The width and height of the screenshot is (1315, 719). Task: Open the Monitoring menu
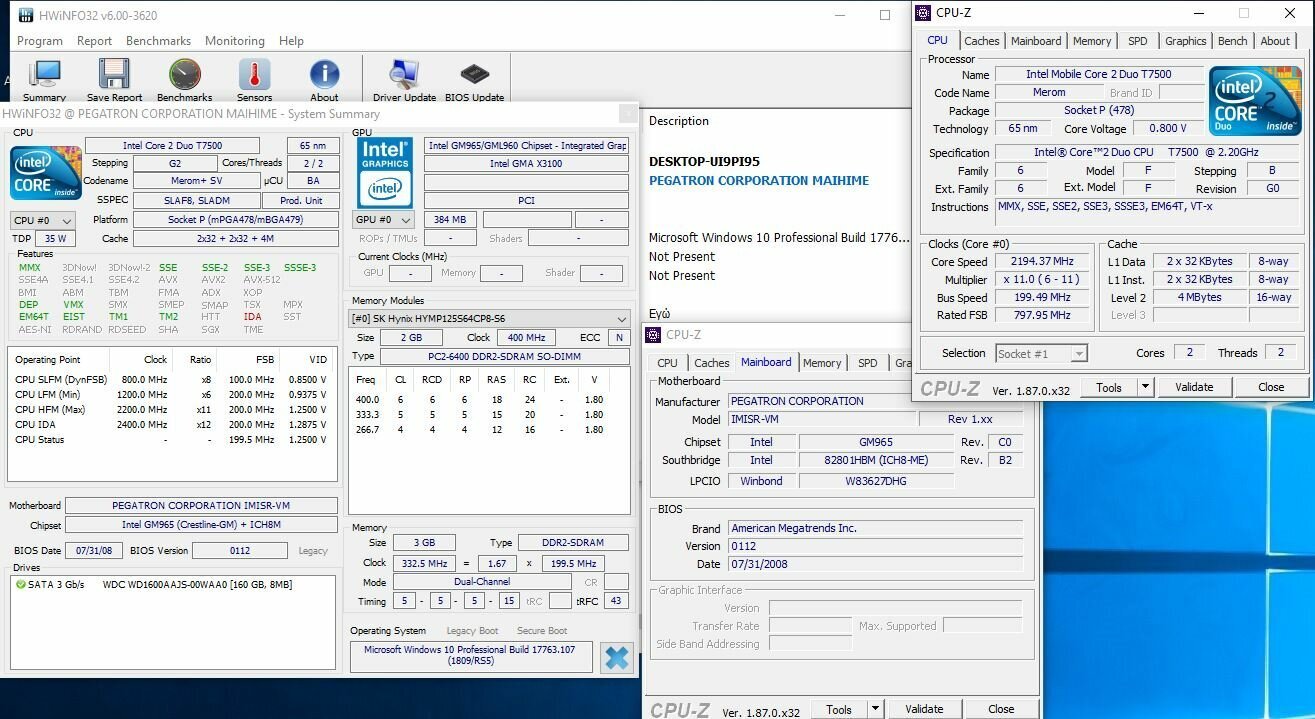(235, 41)
